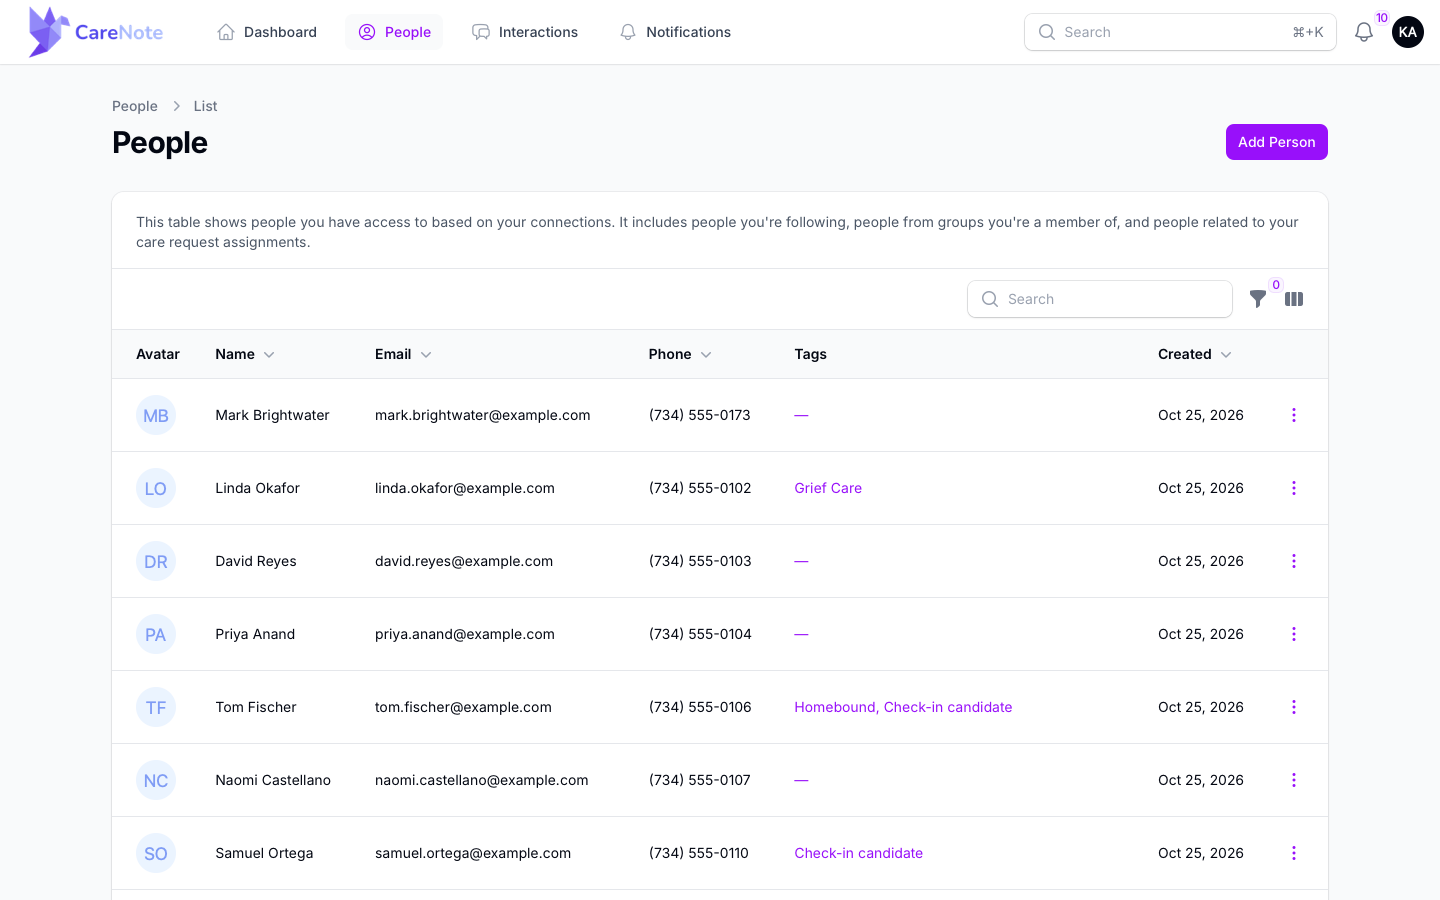Click the NC avatar for Naomi Castellano

click(x=156, y=780)
